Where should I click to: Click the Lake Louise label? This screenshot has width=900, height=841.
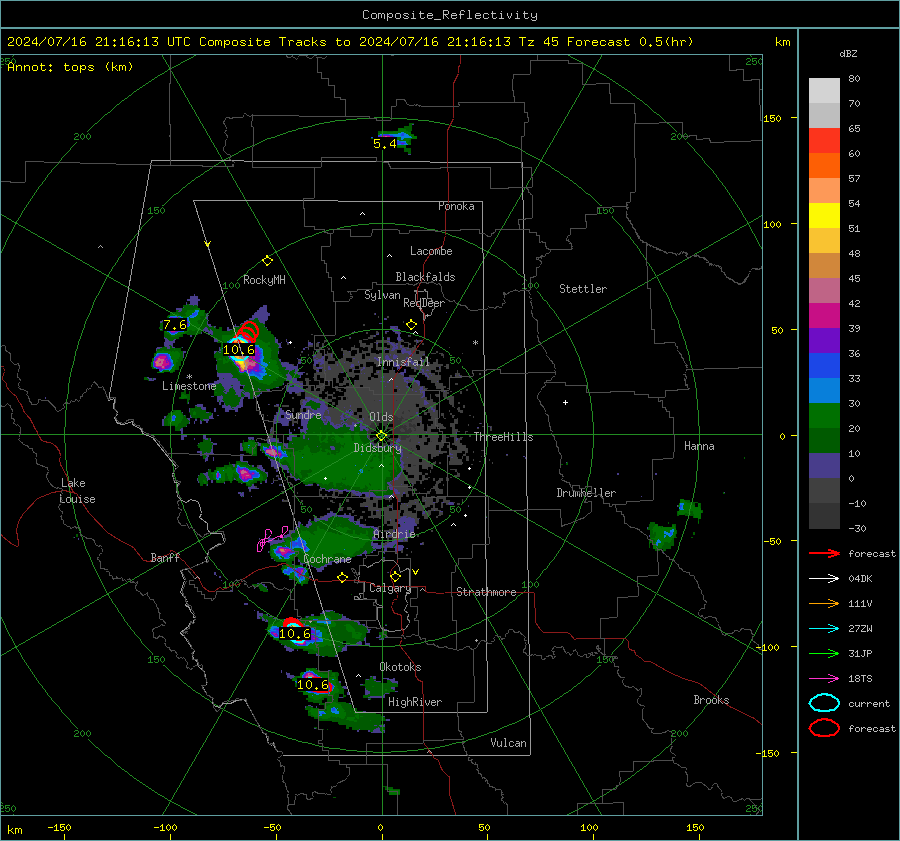[78, 491]
